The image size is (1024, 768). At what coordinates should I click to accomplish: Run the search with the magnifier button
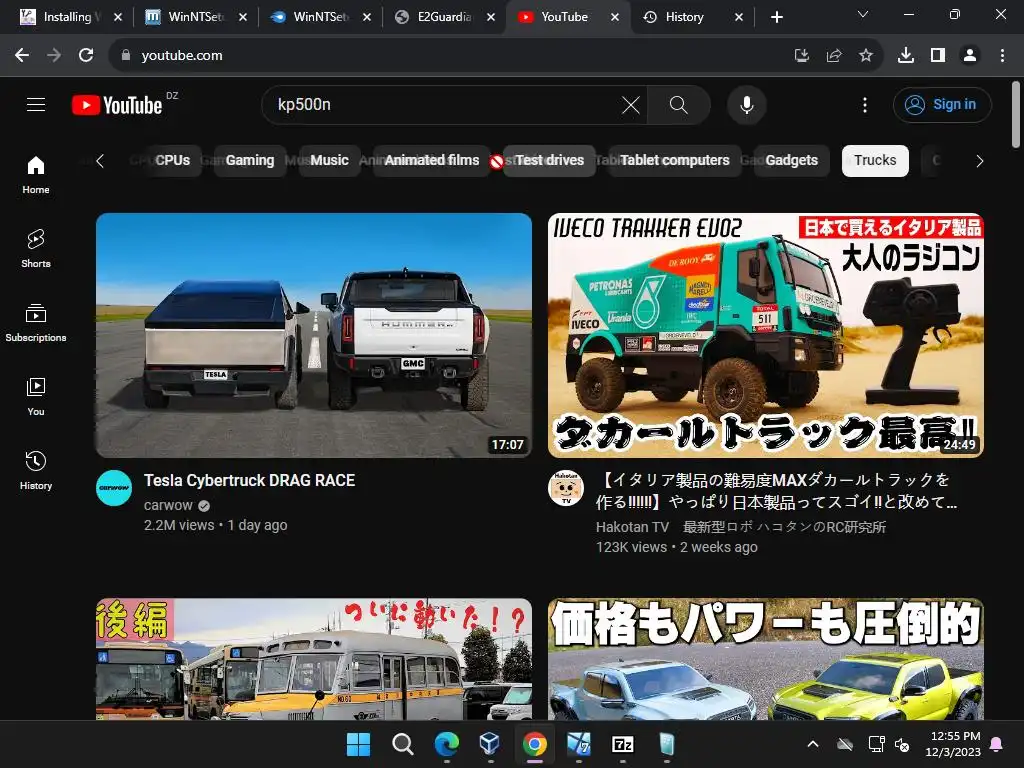click(x=679, y=105)
